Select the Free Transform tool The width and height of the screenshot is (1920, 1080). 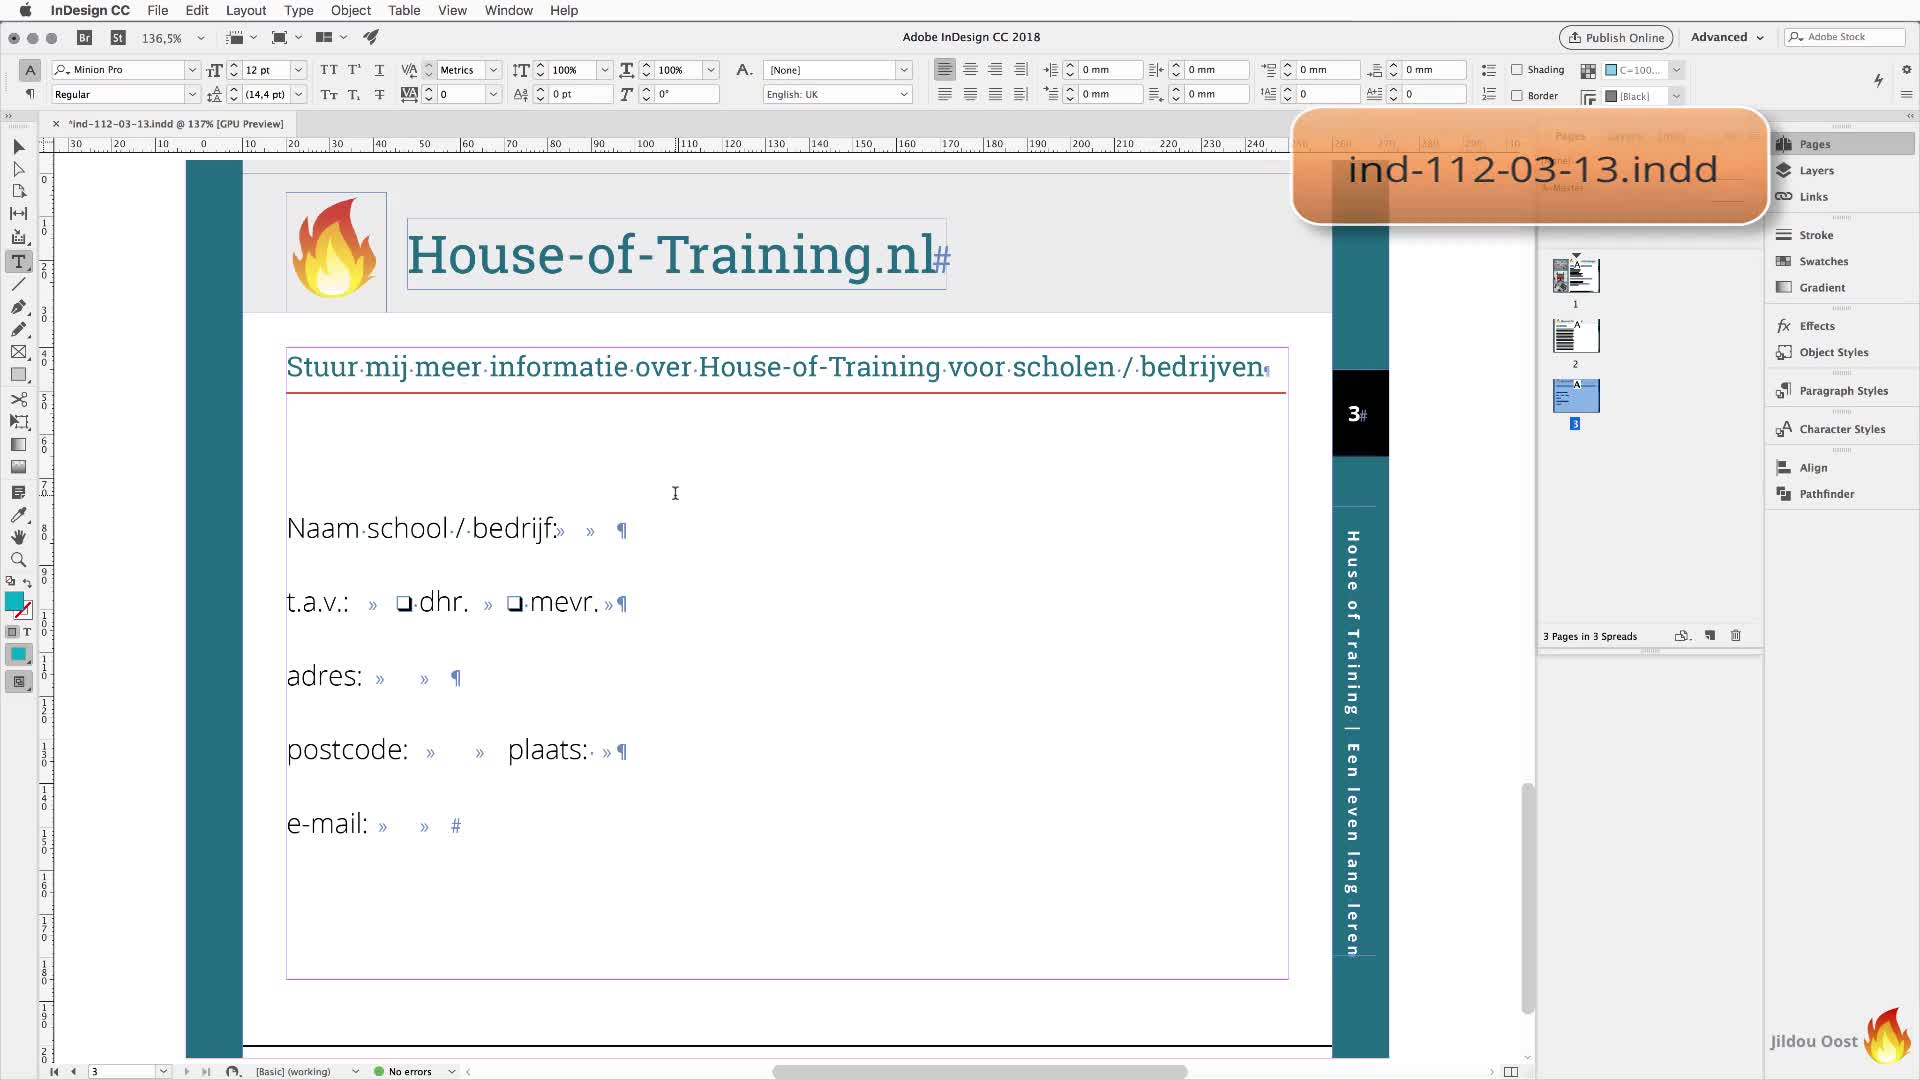pos(18,422)
